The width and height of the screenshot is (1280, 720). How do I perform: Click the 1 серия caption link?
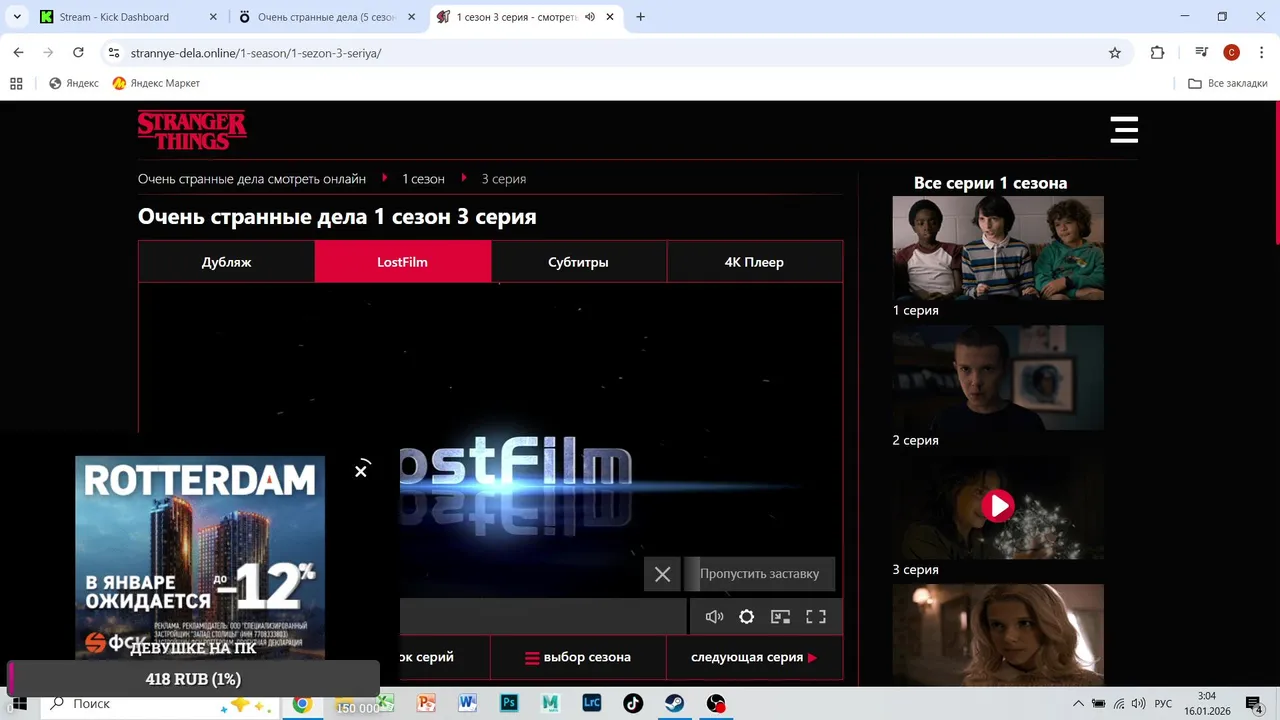point(915,310)
